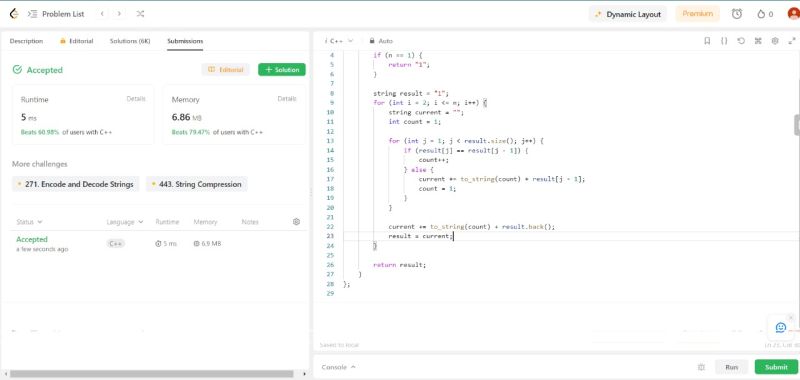800x380 pixels.
Task: Switch to the Editorial tab
Action: pyautogui.click(x=77, y=41)
